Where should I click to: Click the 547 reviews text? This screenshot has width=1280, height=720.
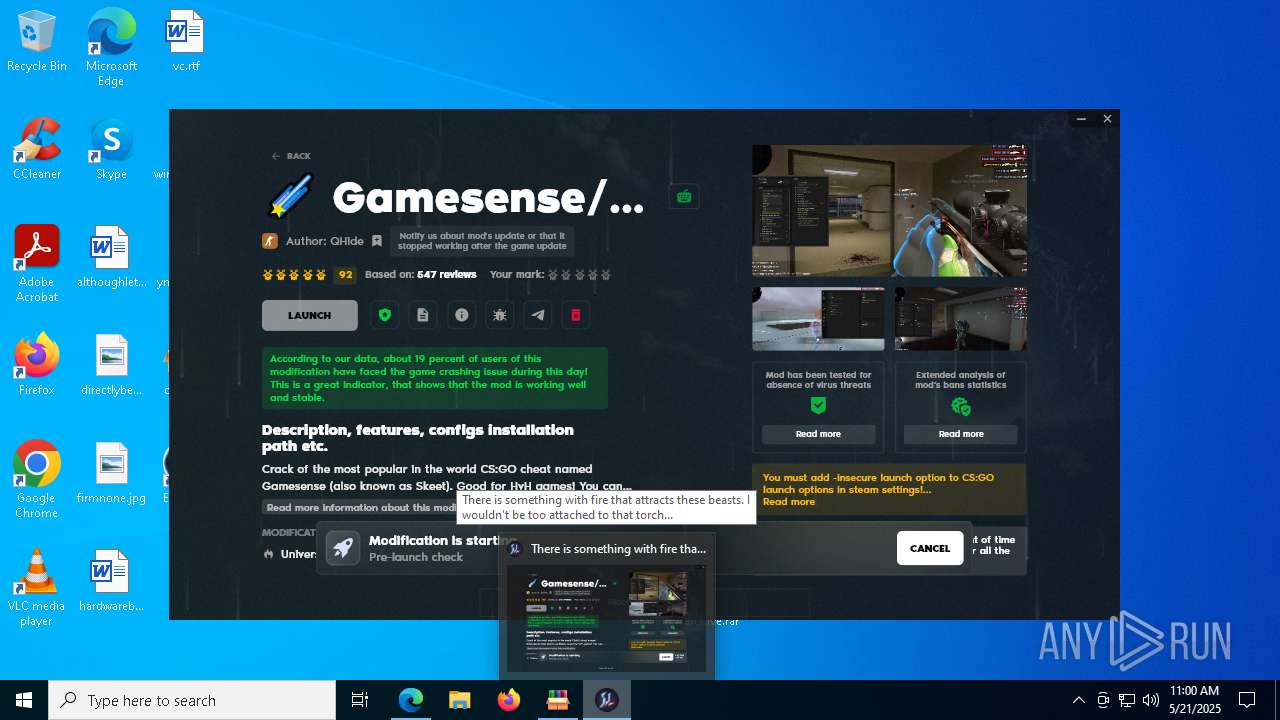446,275
